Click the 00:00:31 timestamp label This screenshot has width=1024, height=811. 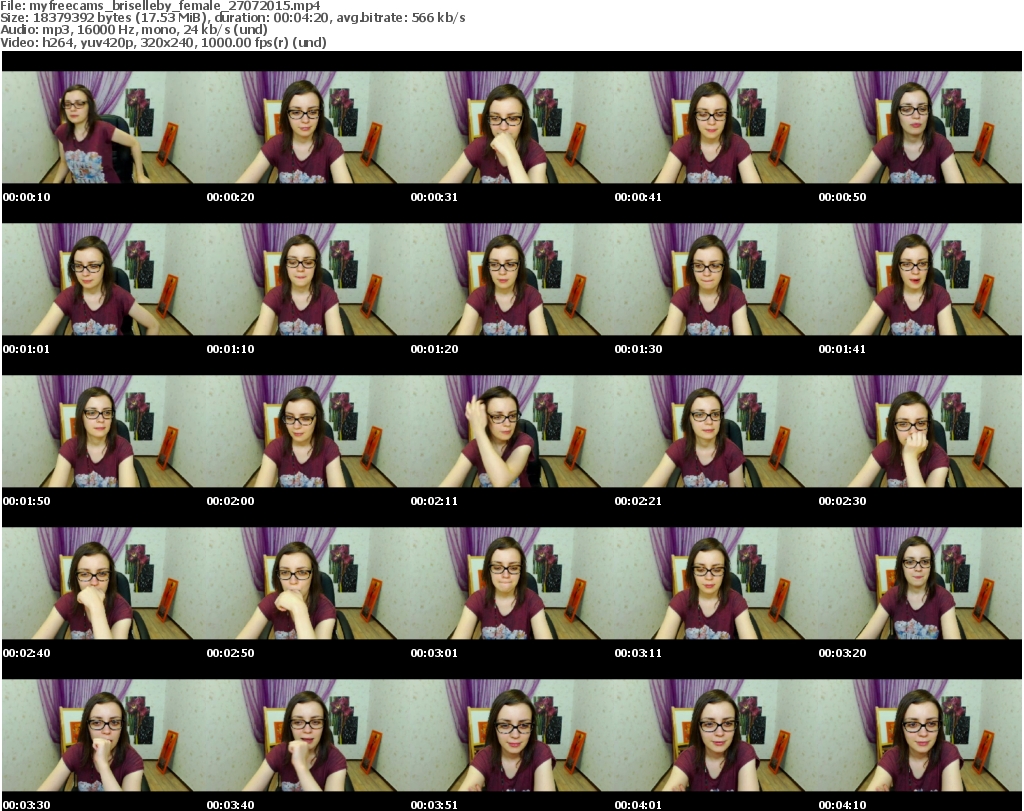point(434,197)
